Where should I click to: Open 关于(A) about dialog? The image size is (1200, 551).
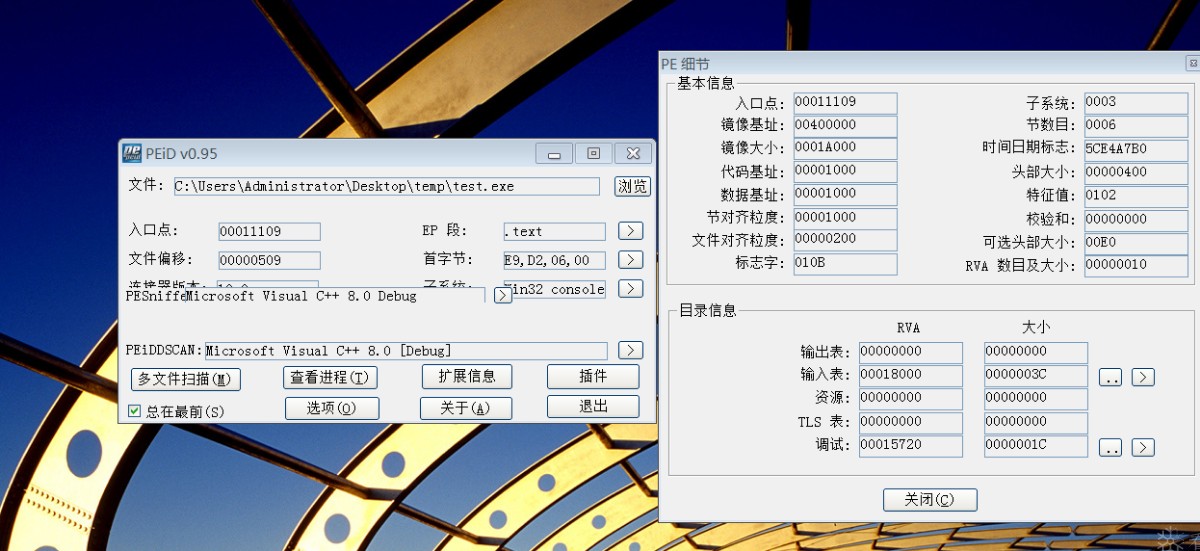pos(467,408)
